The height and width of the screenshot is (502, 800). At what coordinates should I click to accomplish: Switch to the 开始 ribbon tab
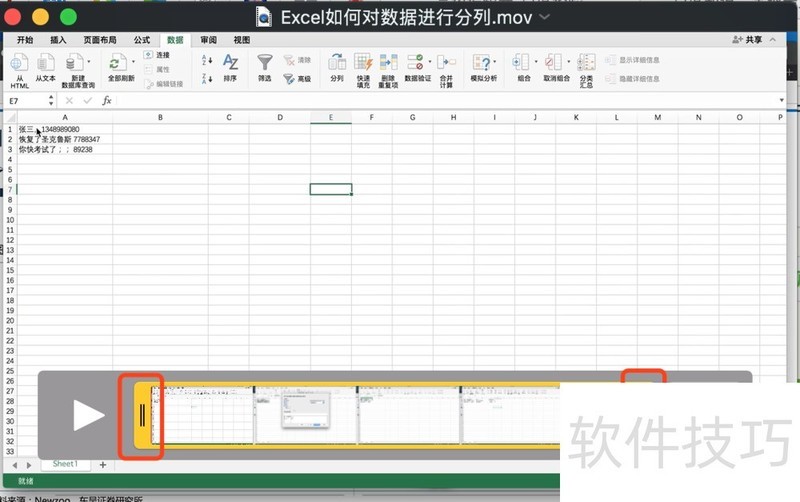click(25, 40)
